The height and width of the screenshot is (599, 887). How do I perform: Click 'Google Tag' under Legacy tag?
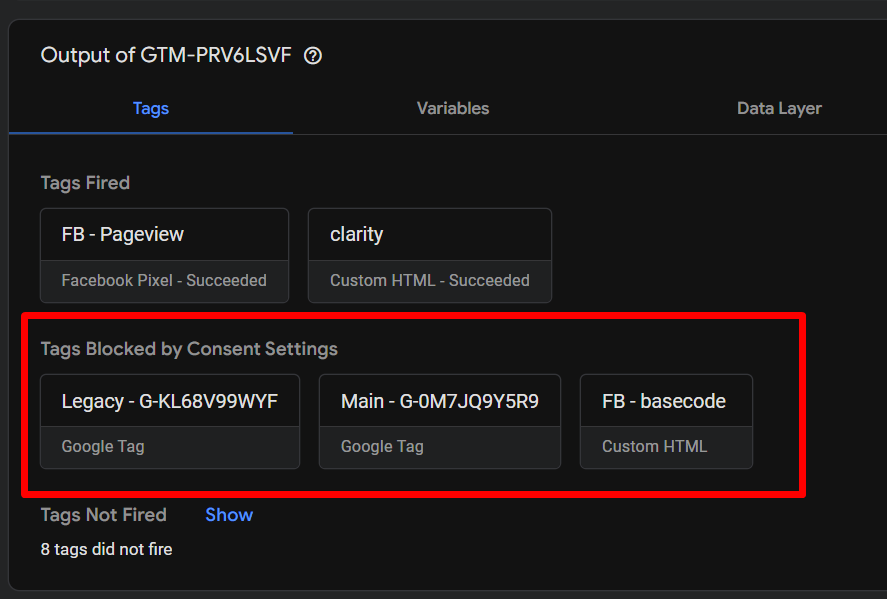point(103,447)
